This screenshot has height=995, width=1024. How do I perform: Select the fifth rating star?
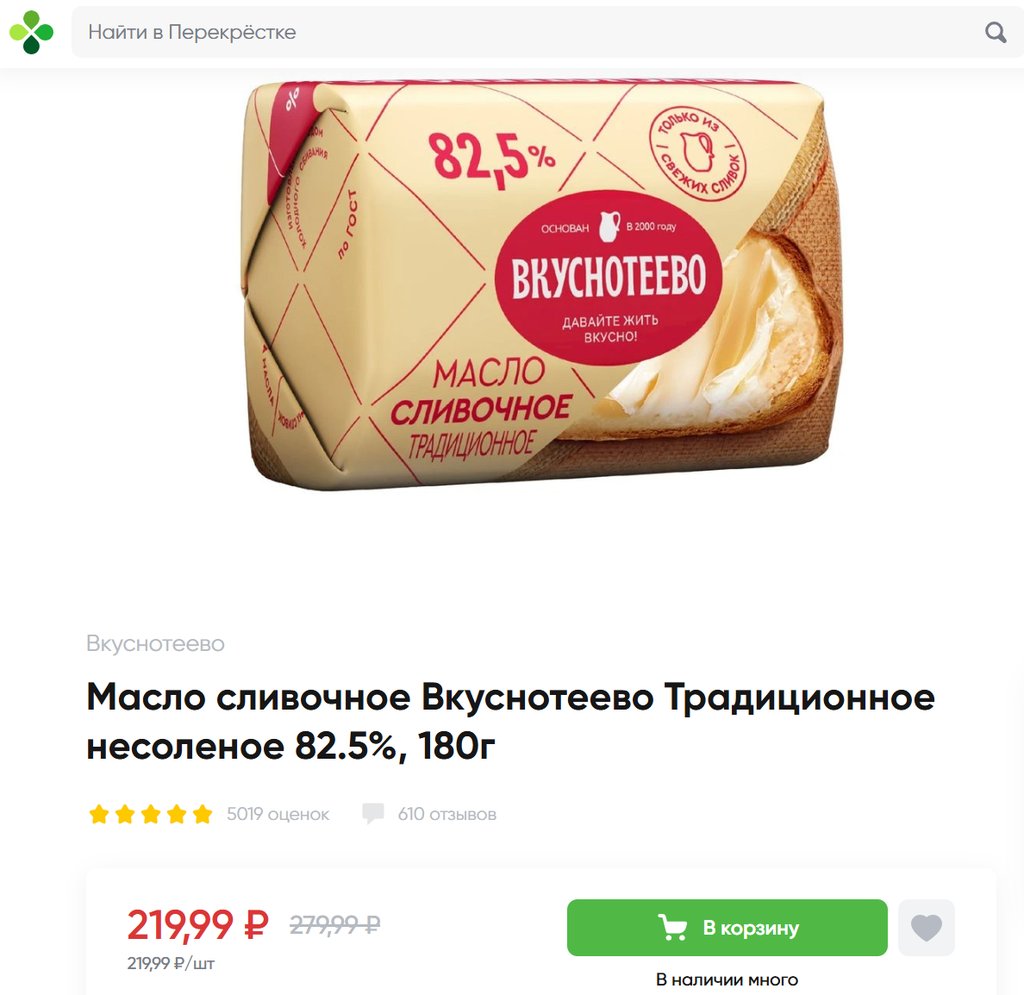click(x=203, y=814)
